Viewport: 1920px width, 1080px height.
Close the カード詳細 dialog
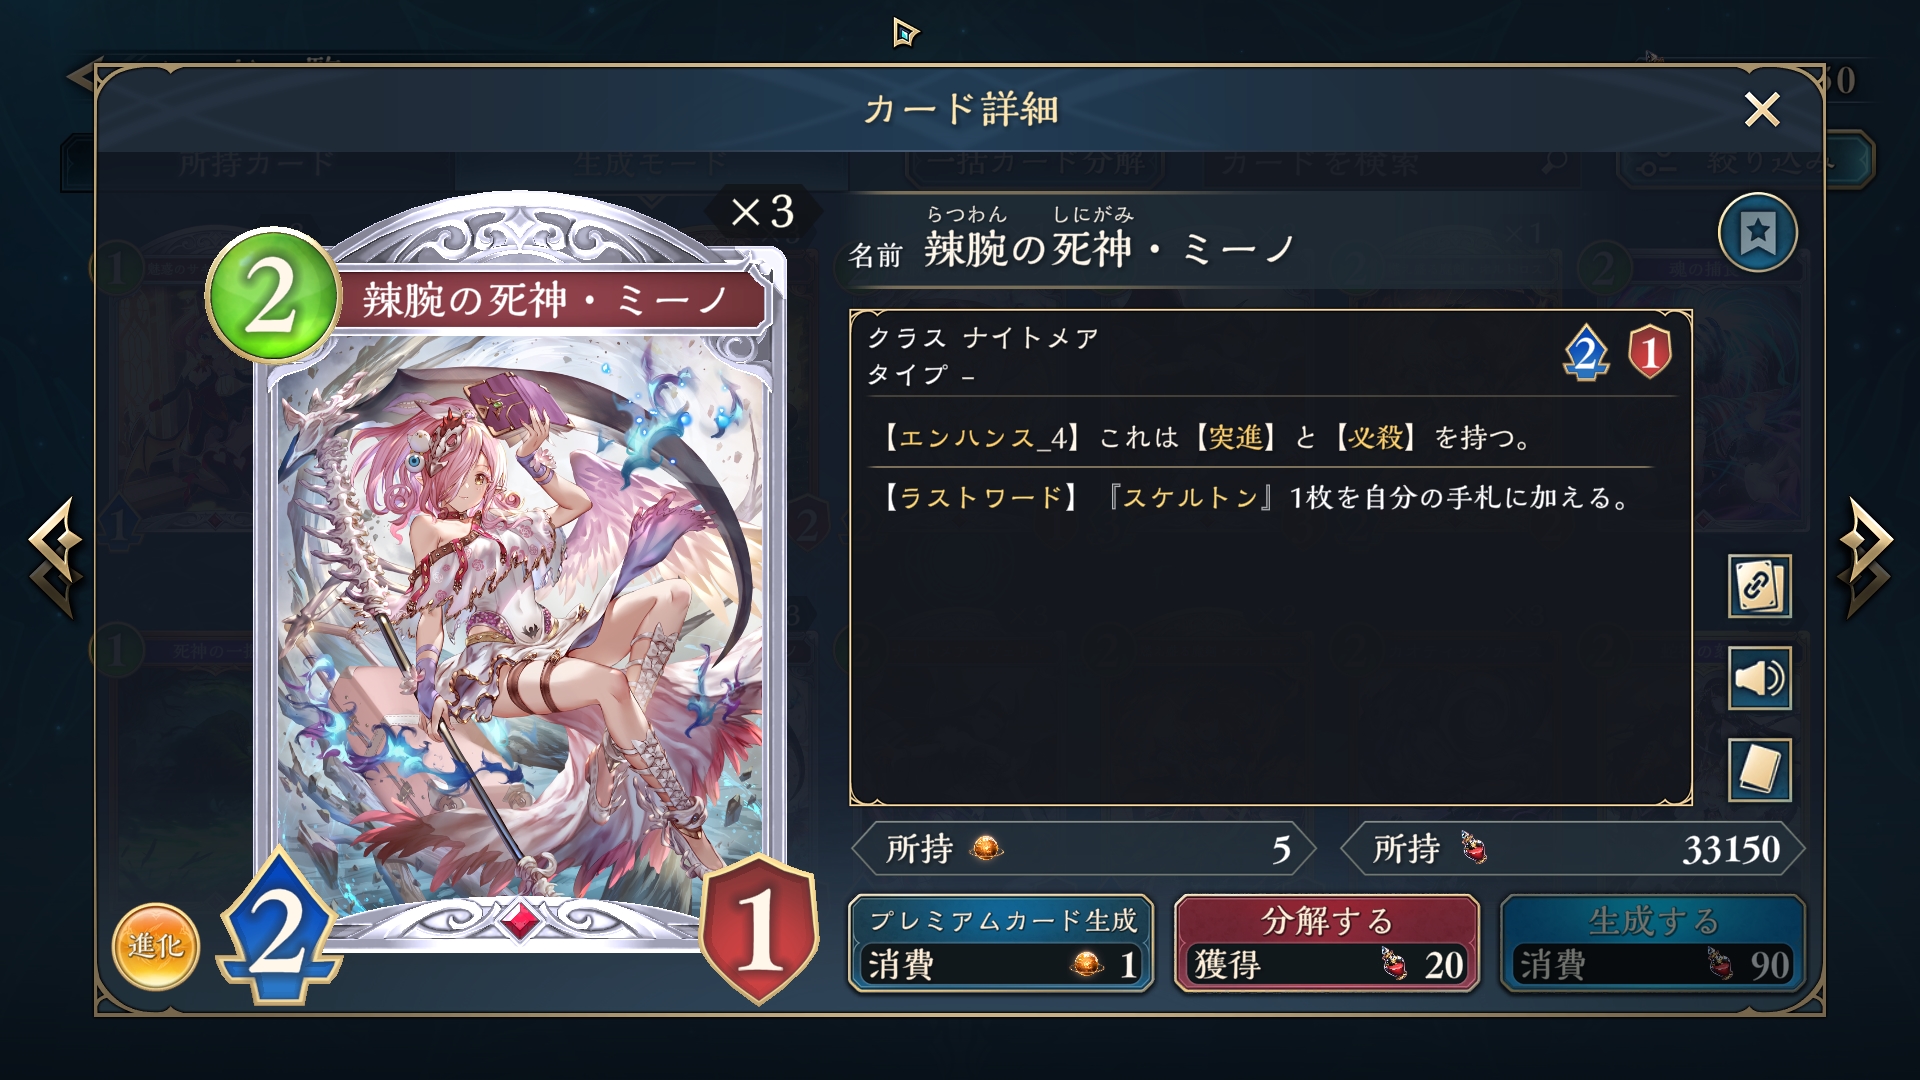pos(1762,109)
